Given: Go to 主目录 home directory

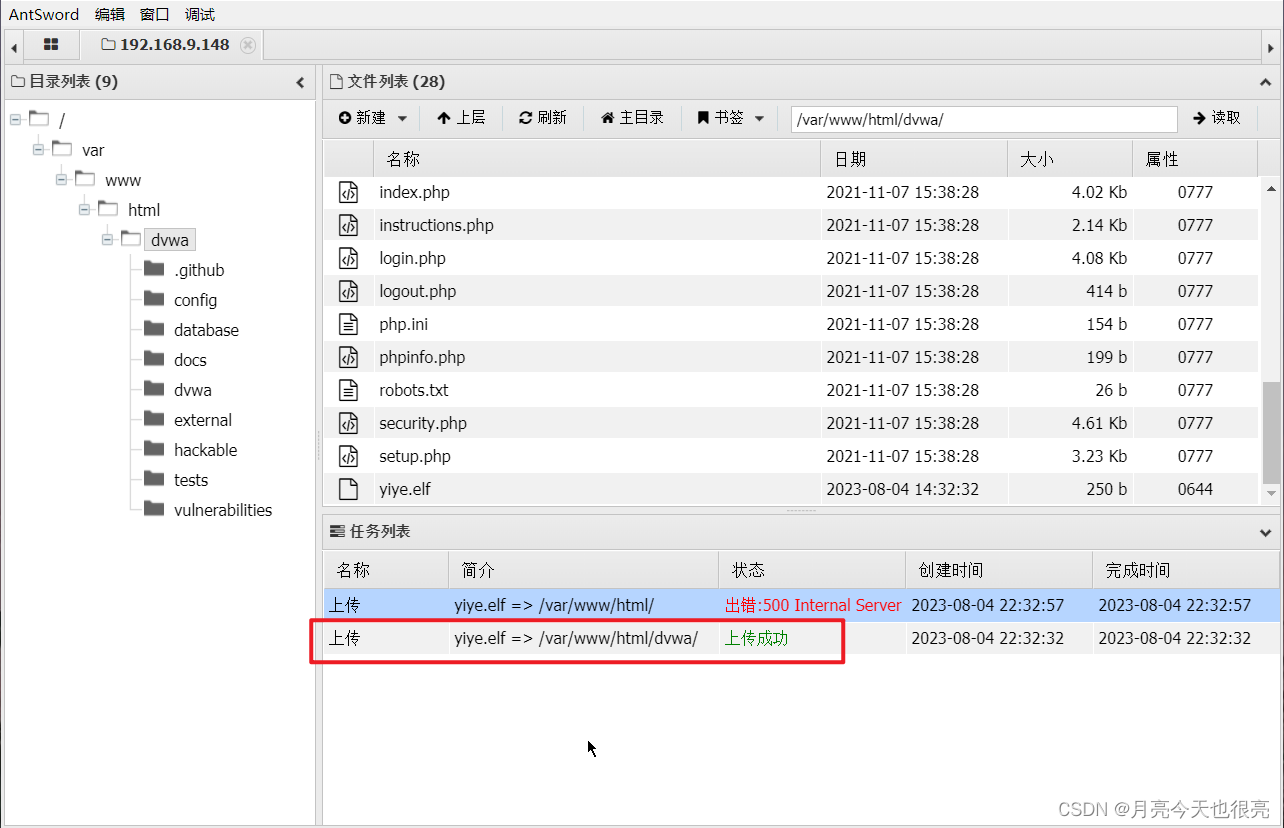Looking at the screenshot, I should (632, 118).
